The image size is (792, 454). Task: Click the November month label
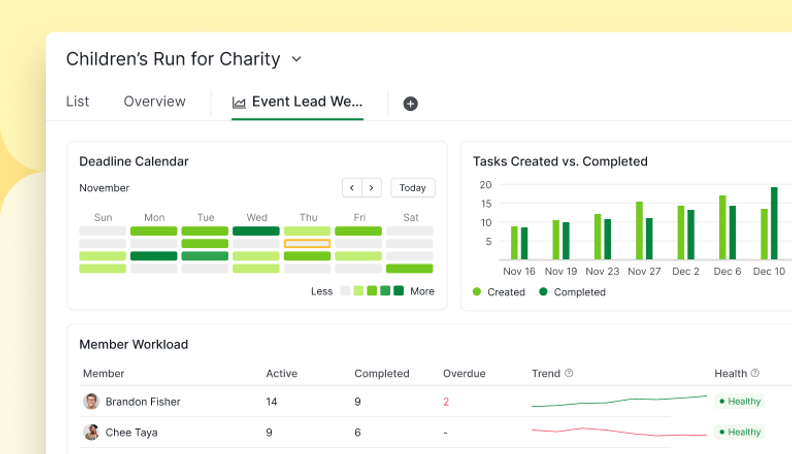(104, 188)
